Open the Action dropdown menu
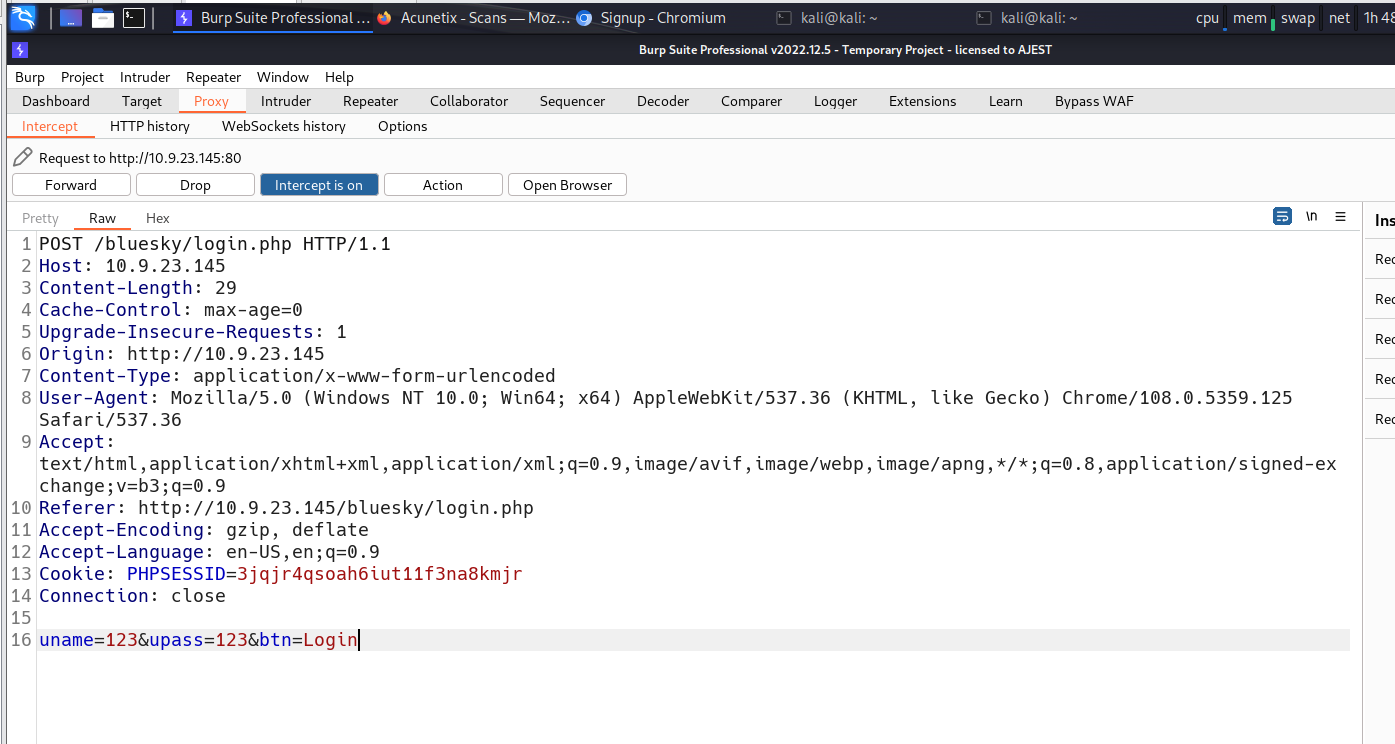 click(x=443, y=185)
